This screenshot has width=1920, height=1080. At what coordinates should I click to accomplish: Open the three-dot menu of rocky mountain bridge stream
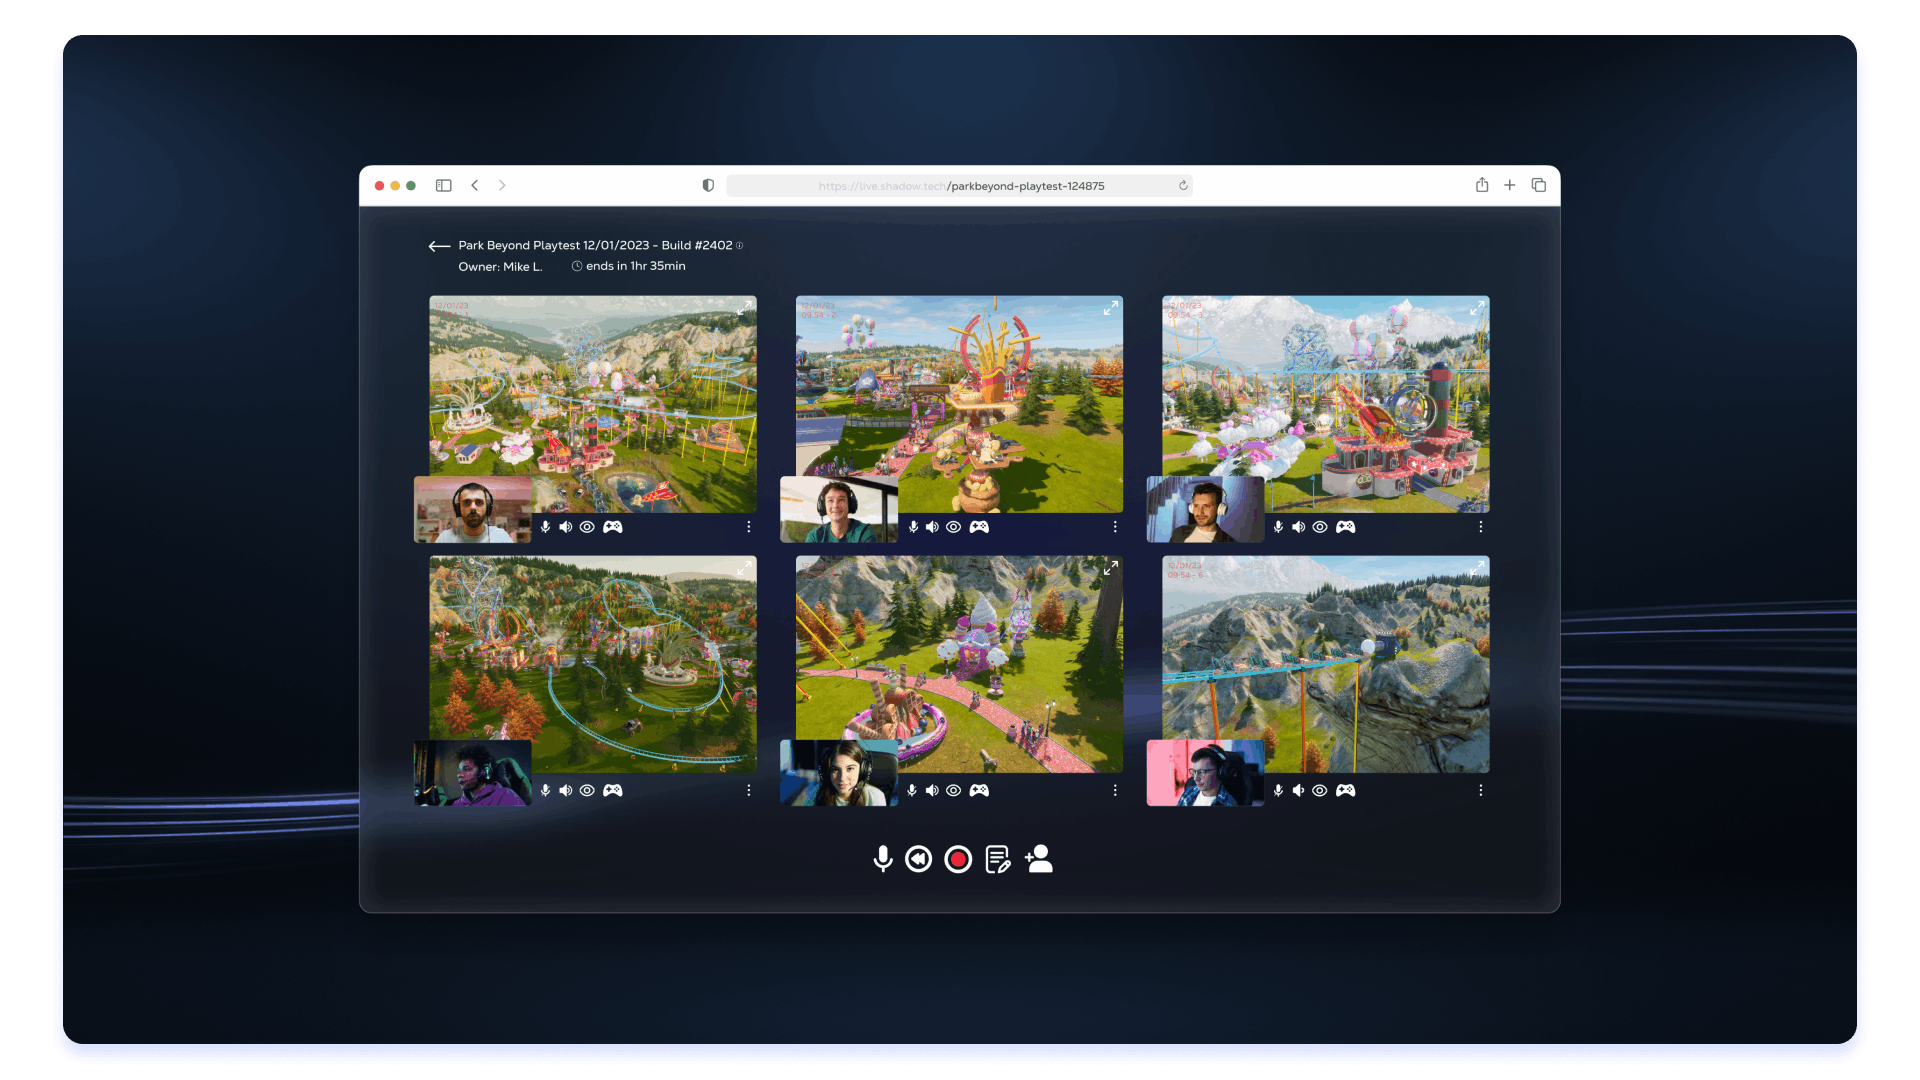(1481, 790)
